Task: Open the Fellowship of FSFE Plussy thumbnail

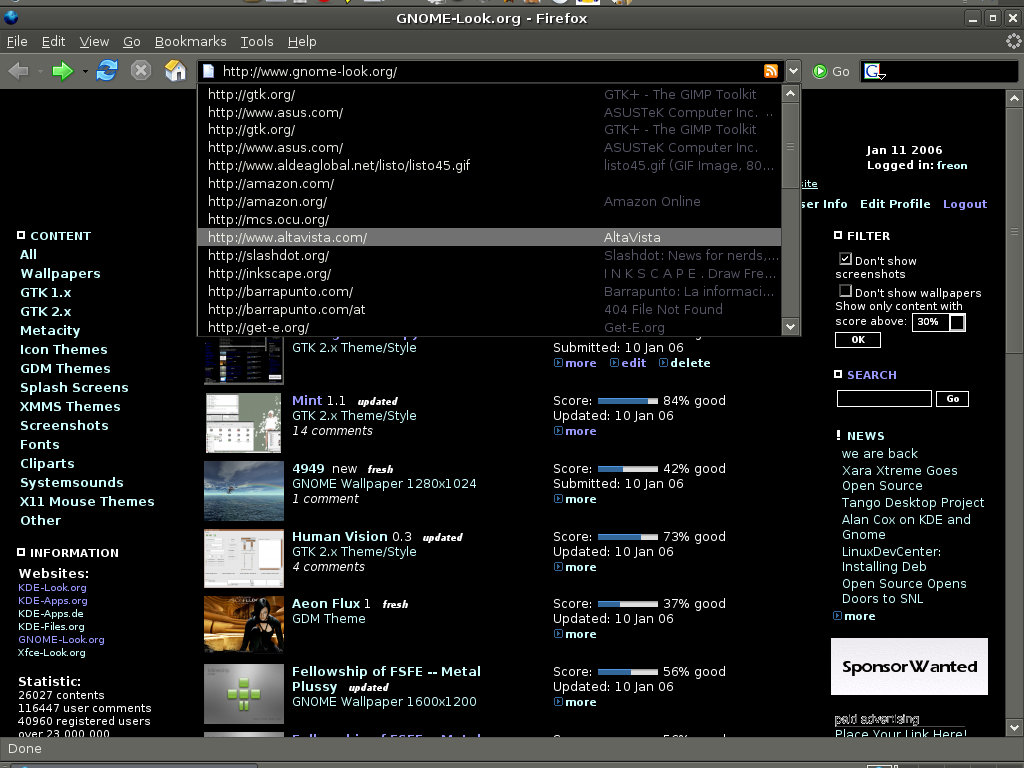Action: tap(244, 694)
